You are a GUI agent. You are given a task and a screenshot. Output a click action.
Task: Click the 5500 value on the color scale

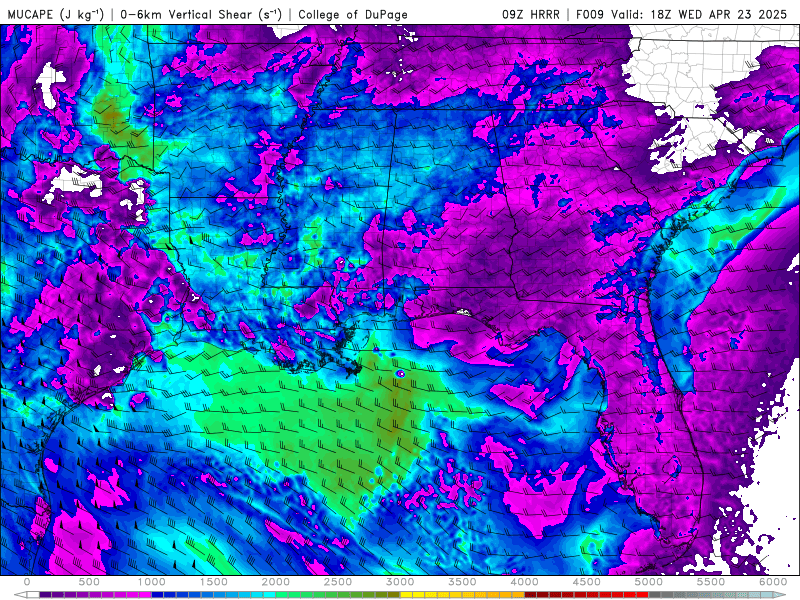click(711, 582)
